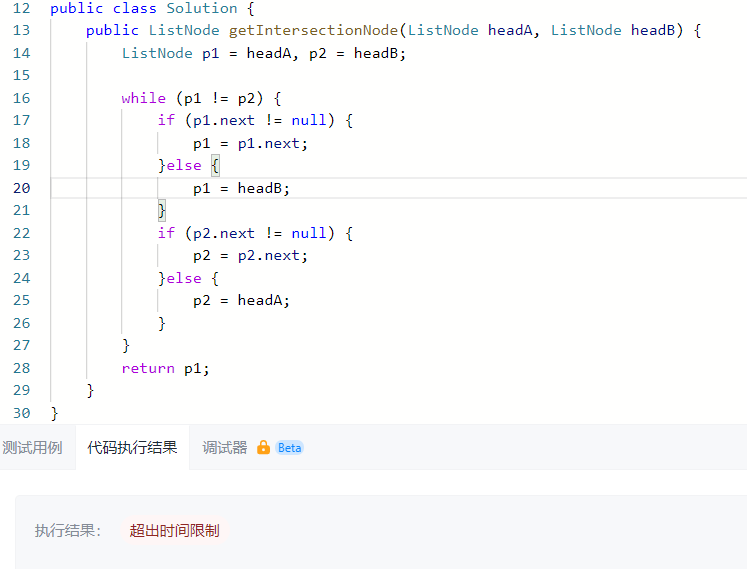
Task: Click the 'p1 = p1.next;' line
Action: (251, 143)
